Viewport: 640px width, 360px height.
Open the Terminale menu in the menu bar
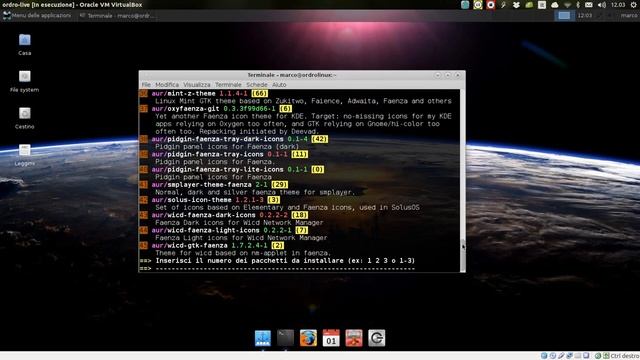point(228,84)
